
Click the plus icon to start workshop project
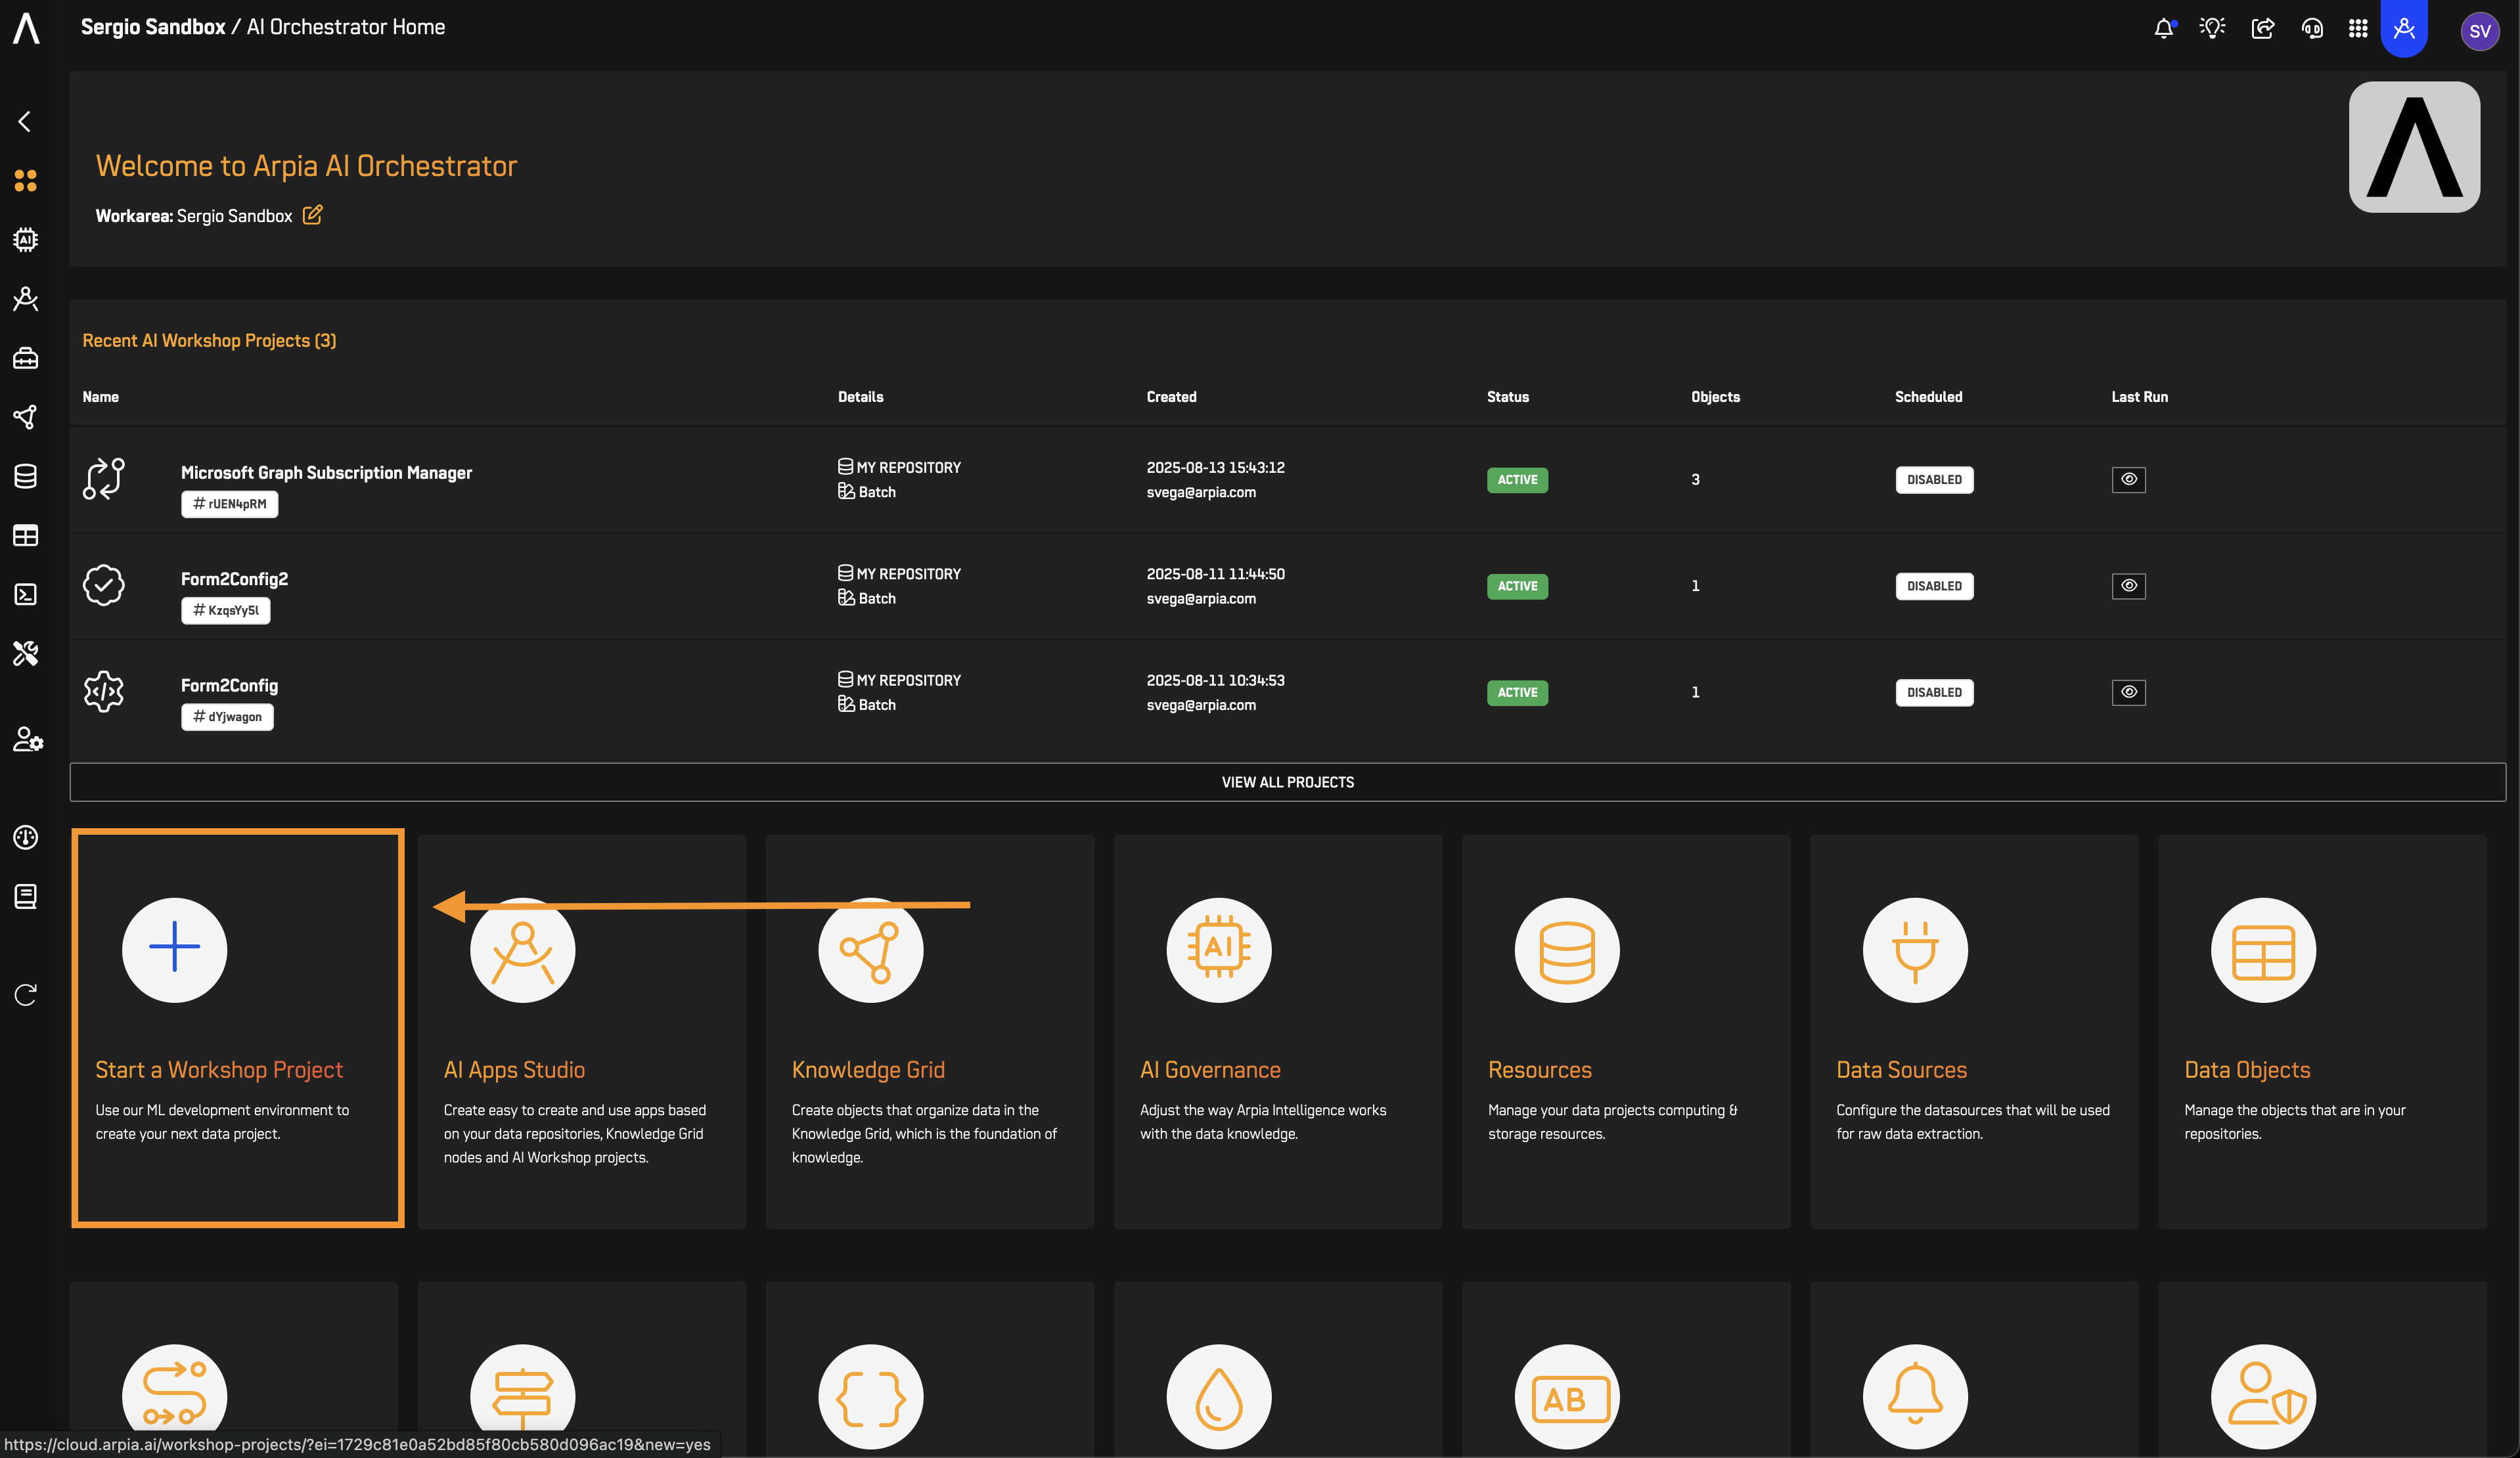[x=174, y=949]
